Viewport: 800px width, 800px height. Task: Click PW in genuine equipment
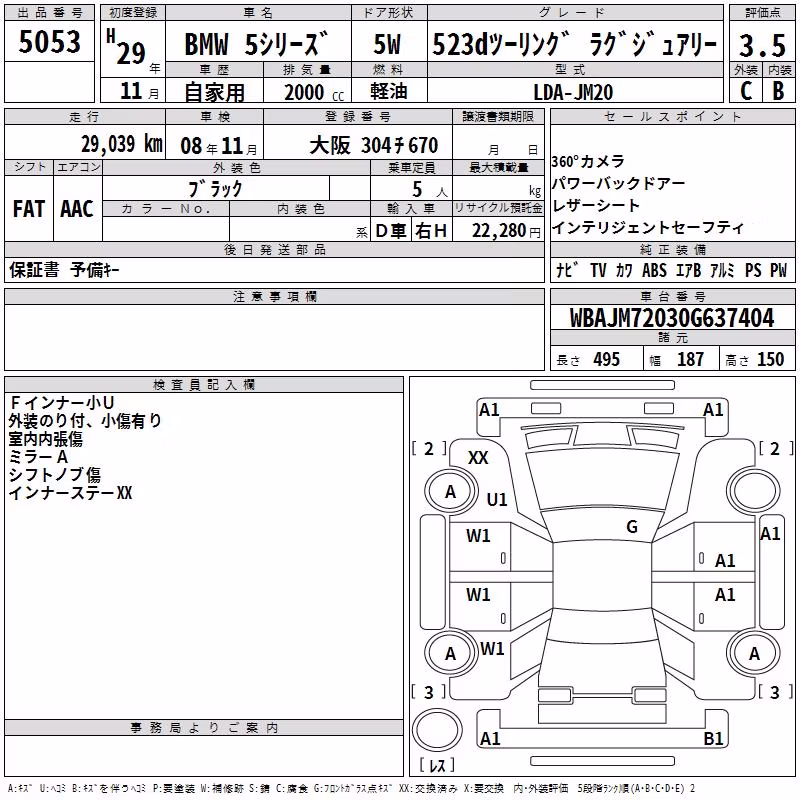779,270
